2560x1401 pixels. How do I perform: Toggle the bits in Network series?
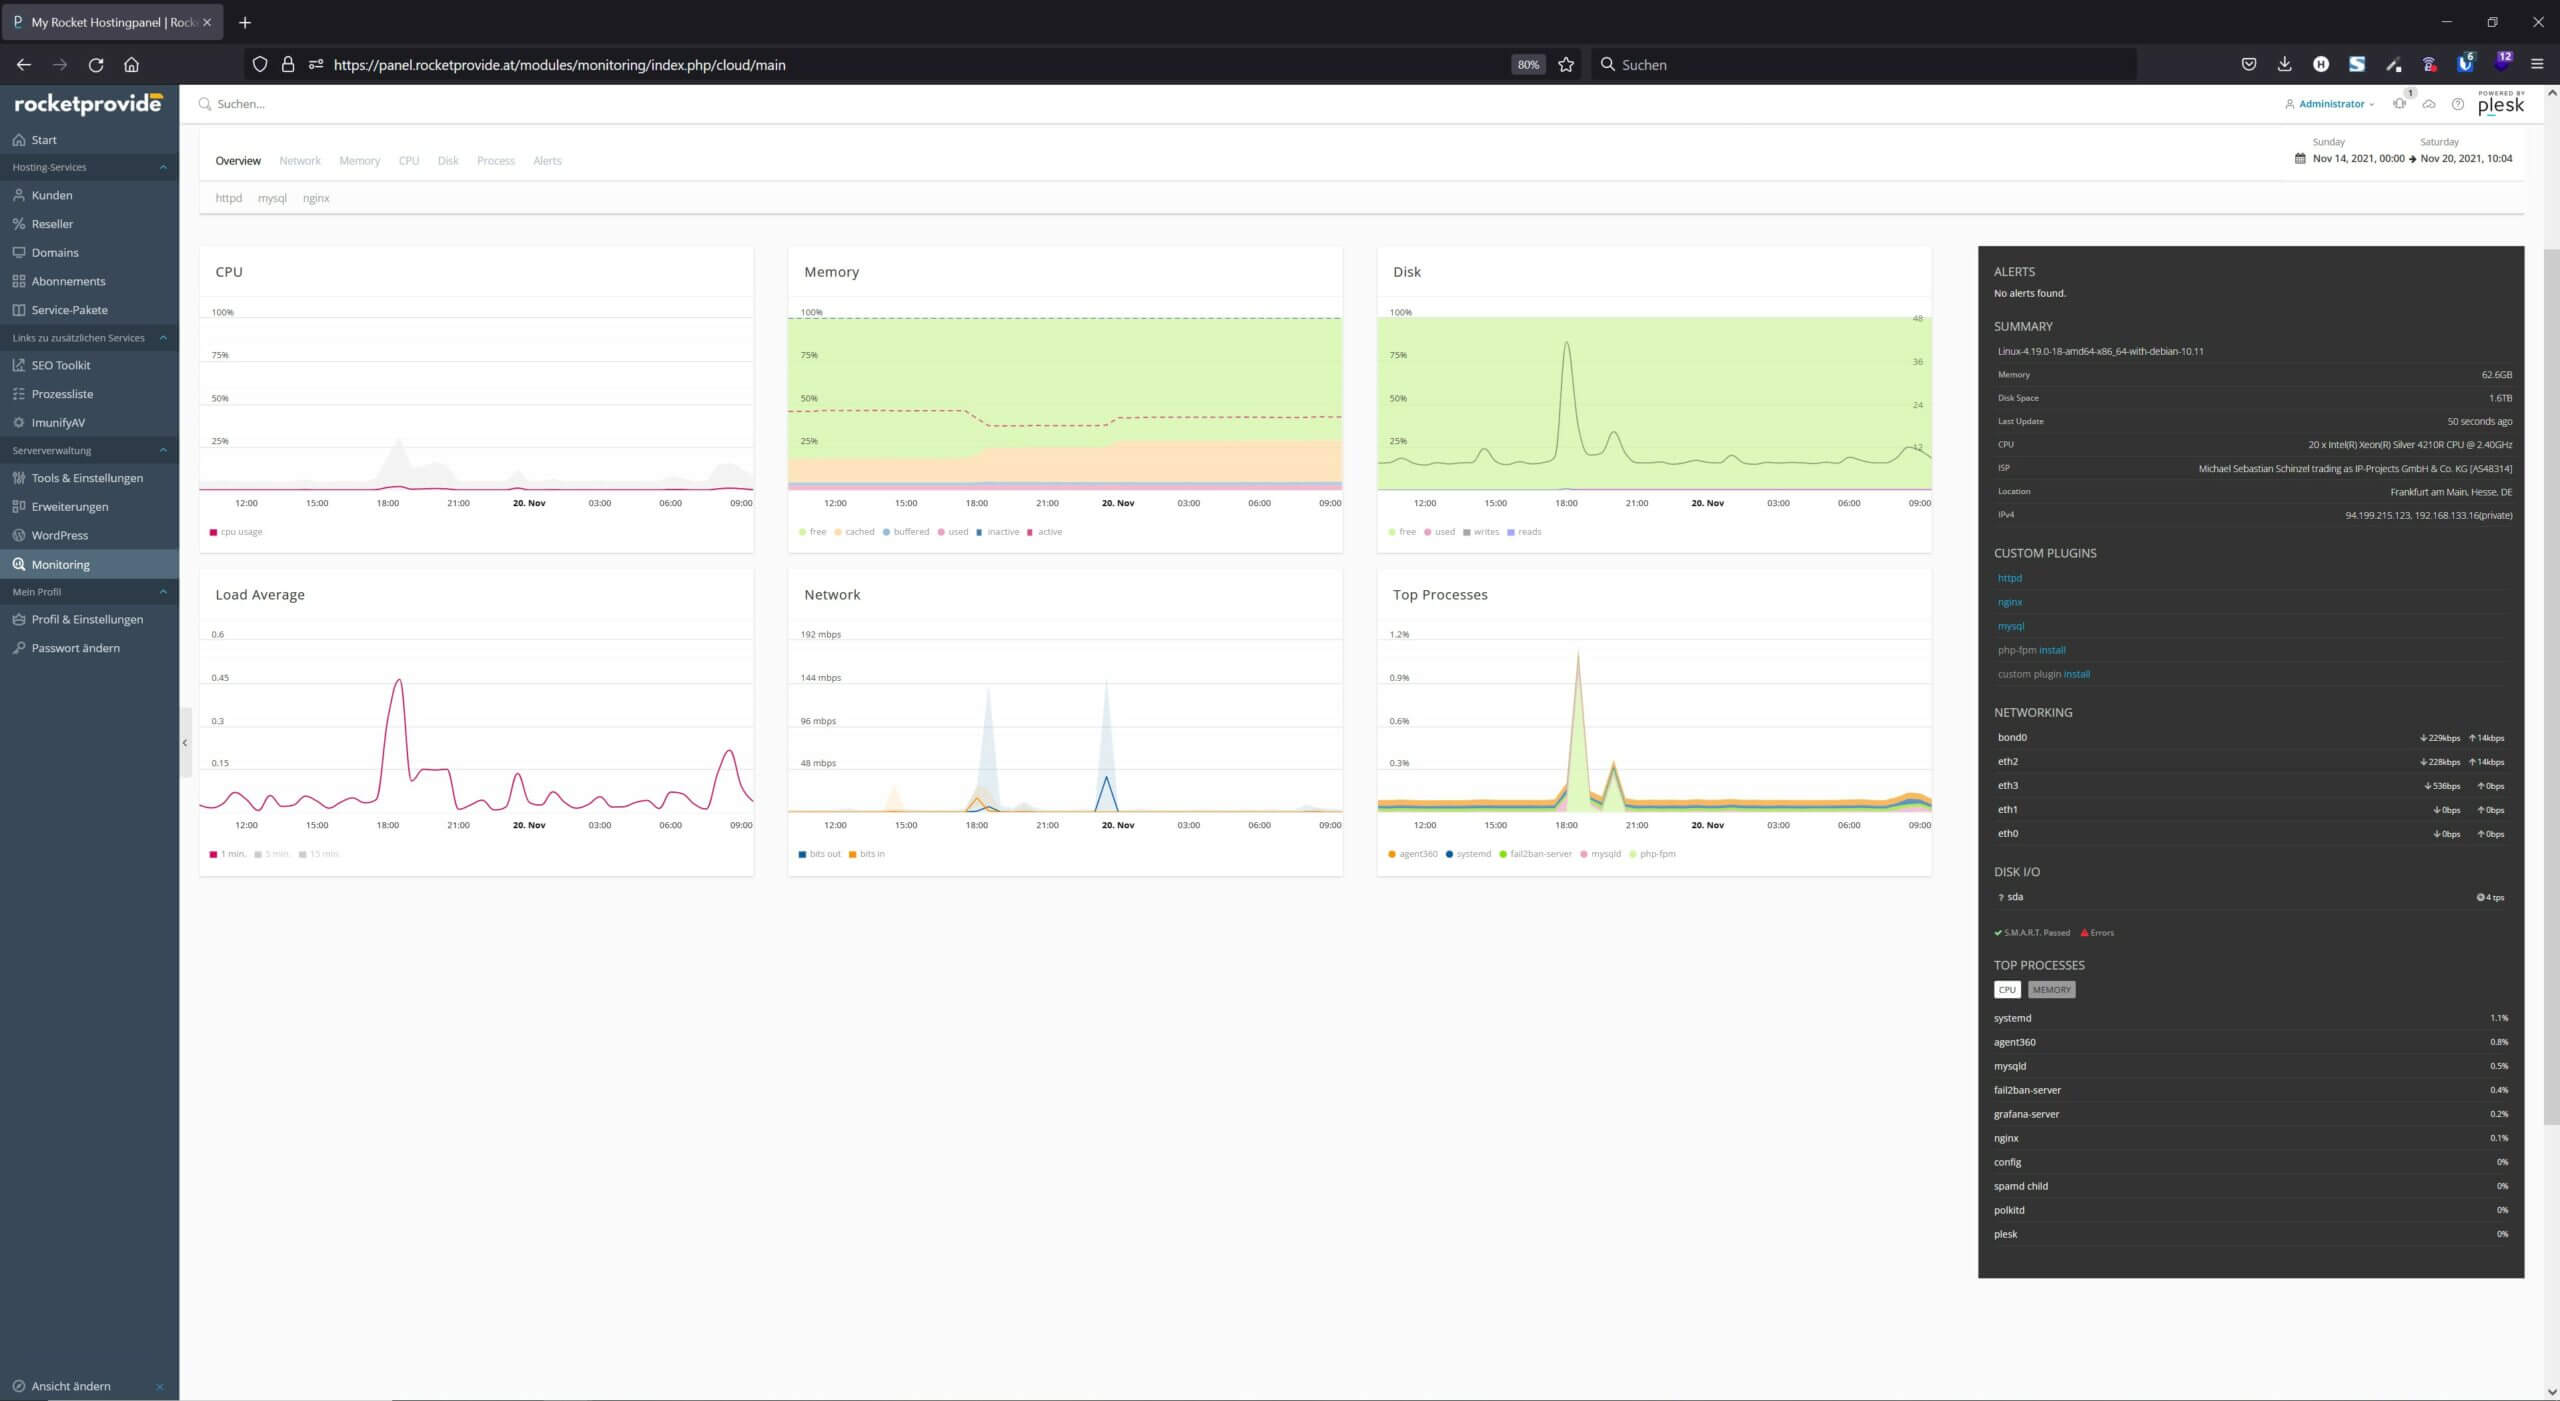pos(866,854)
